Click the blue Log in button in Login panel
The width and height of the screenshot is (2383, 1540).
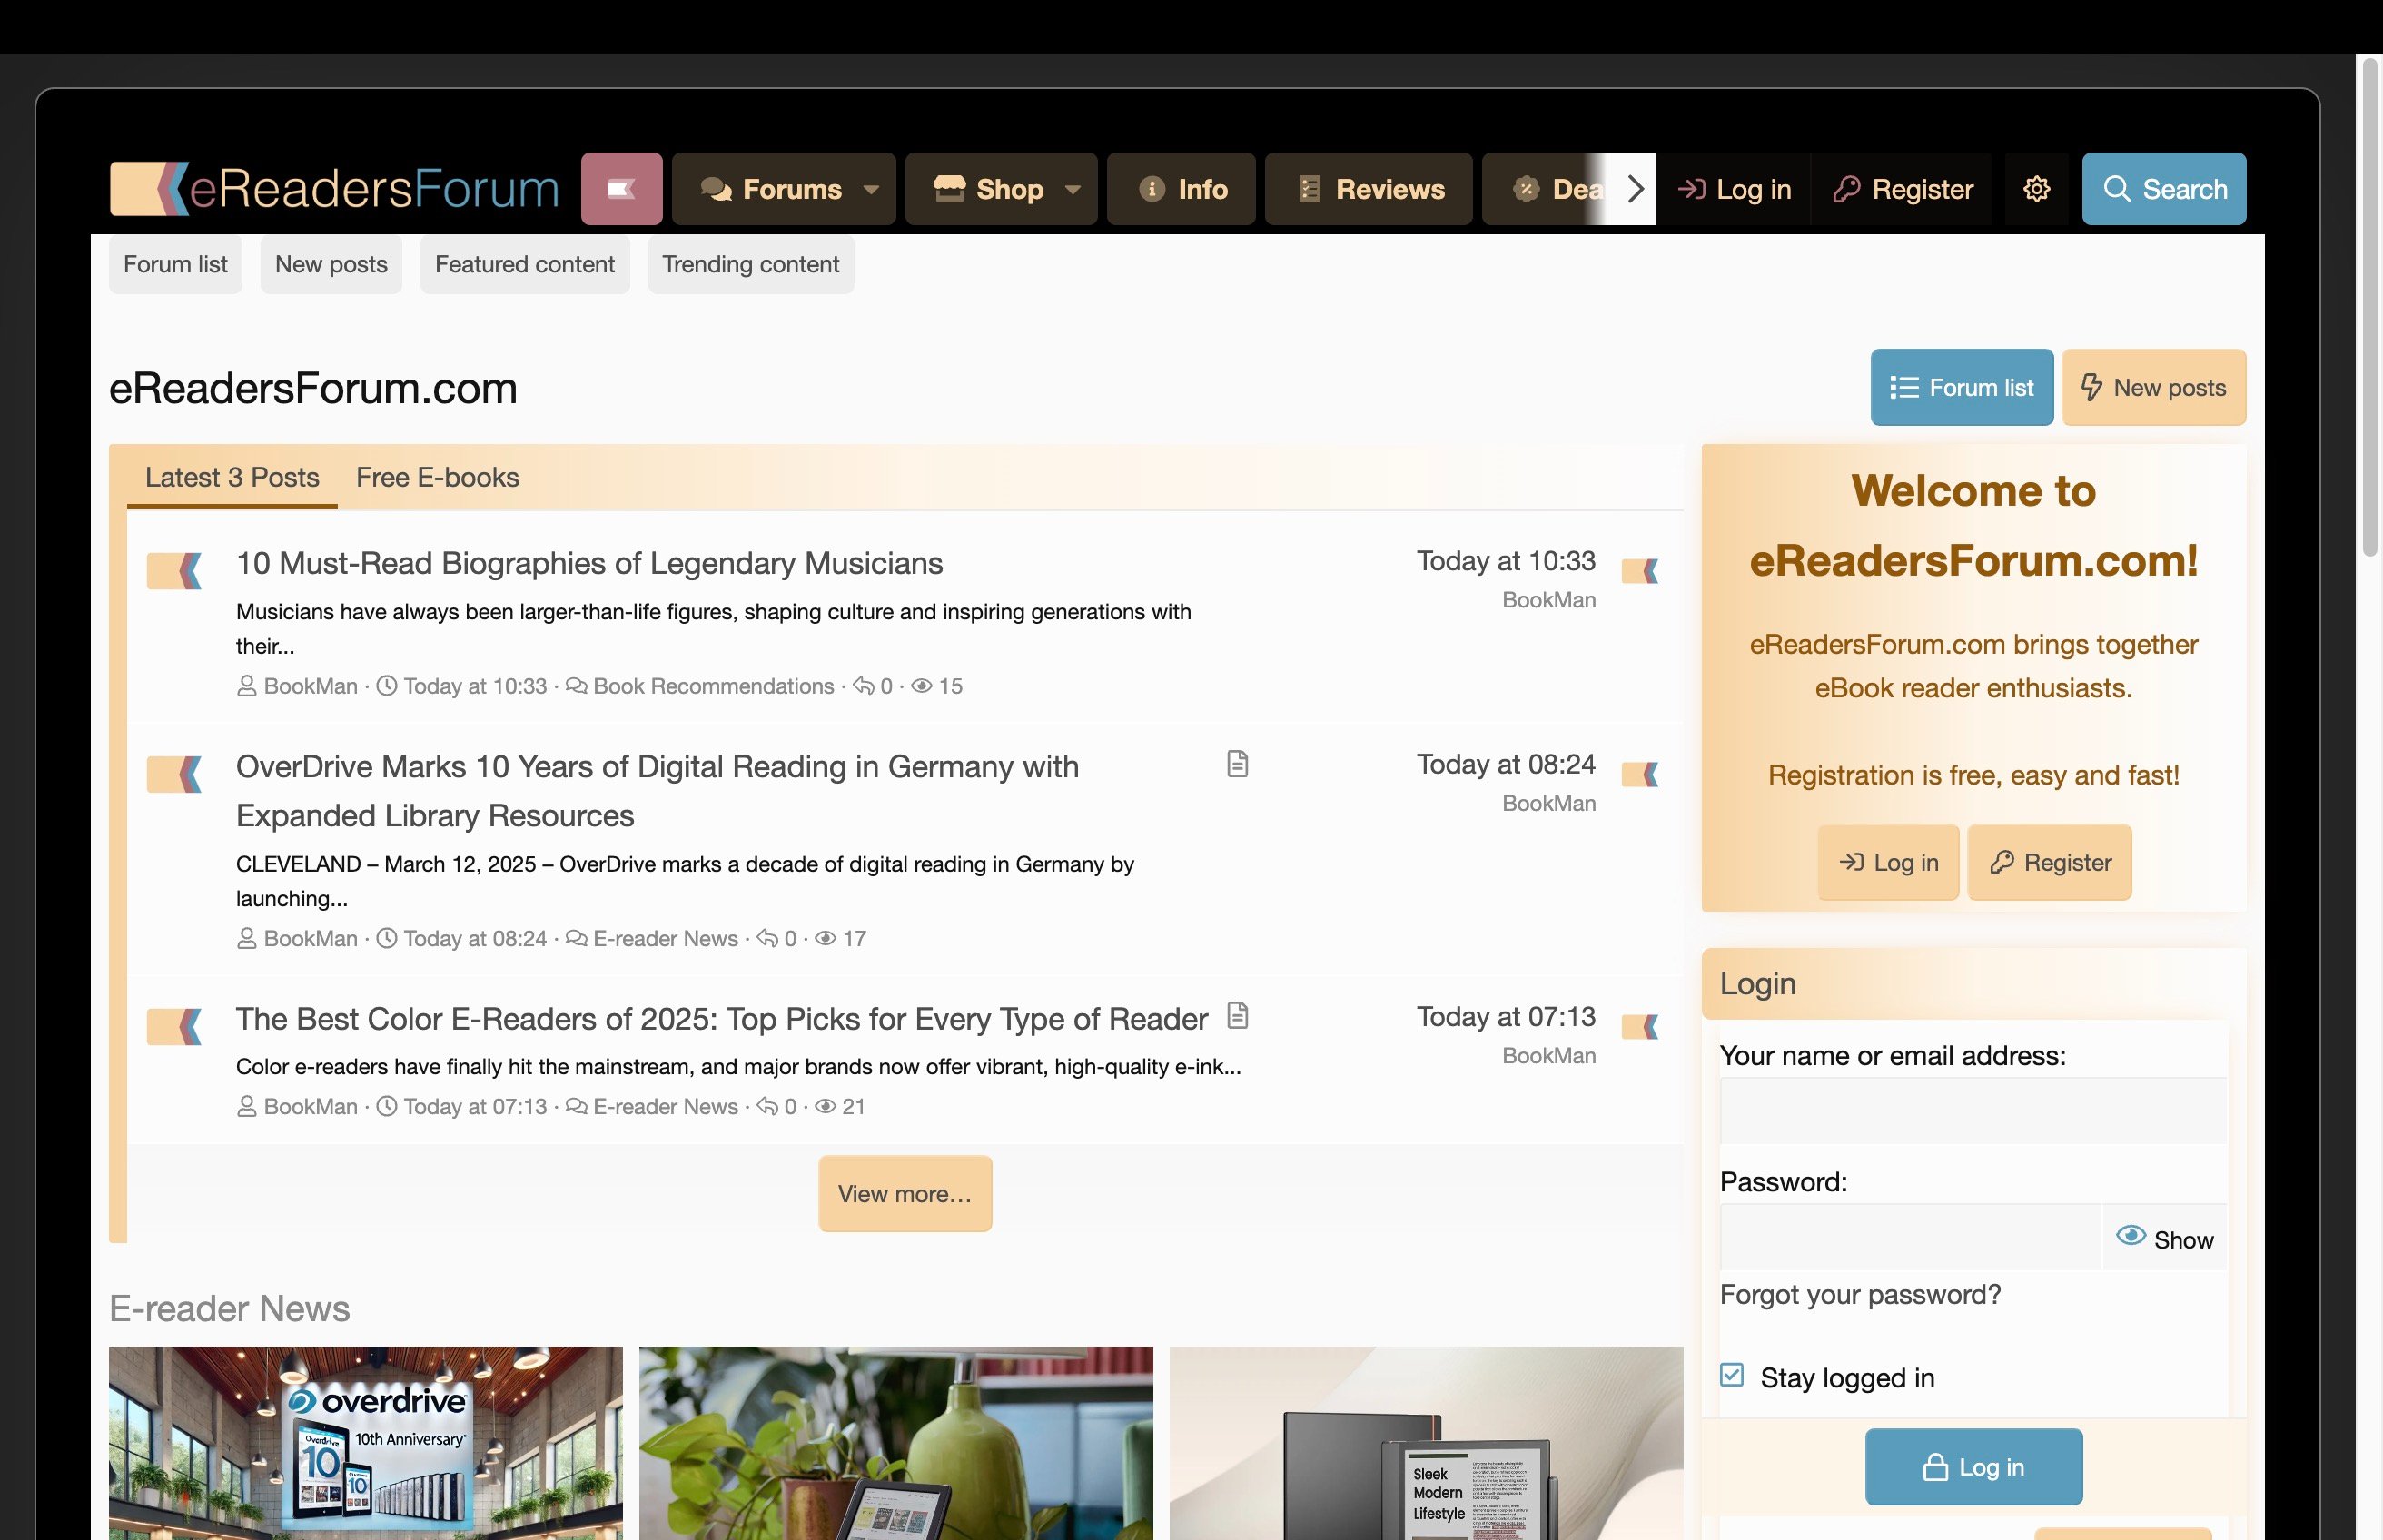(1973, 1467)
